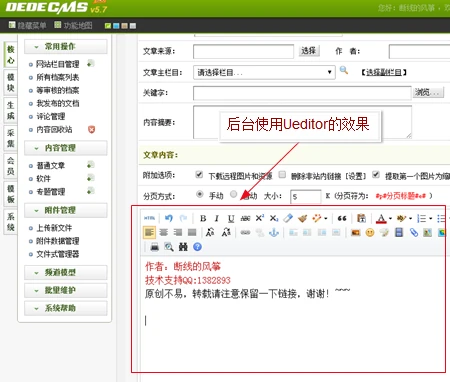Screen dimensions: 450x382
Task: Insert an ordered list
Action: pyautogui.click(x=421, y=219)
